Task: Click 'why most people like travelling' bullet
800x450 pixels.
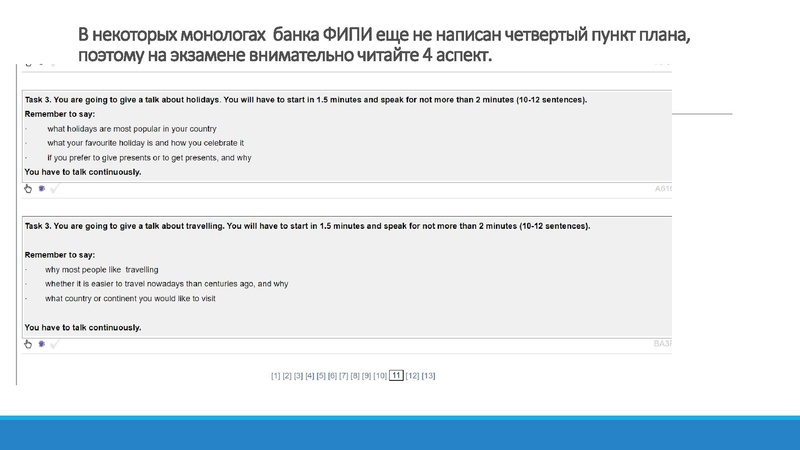Action: click(102, 270)
